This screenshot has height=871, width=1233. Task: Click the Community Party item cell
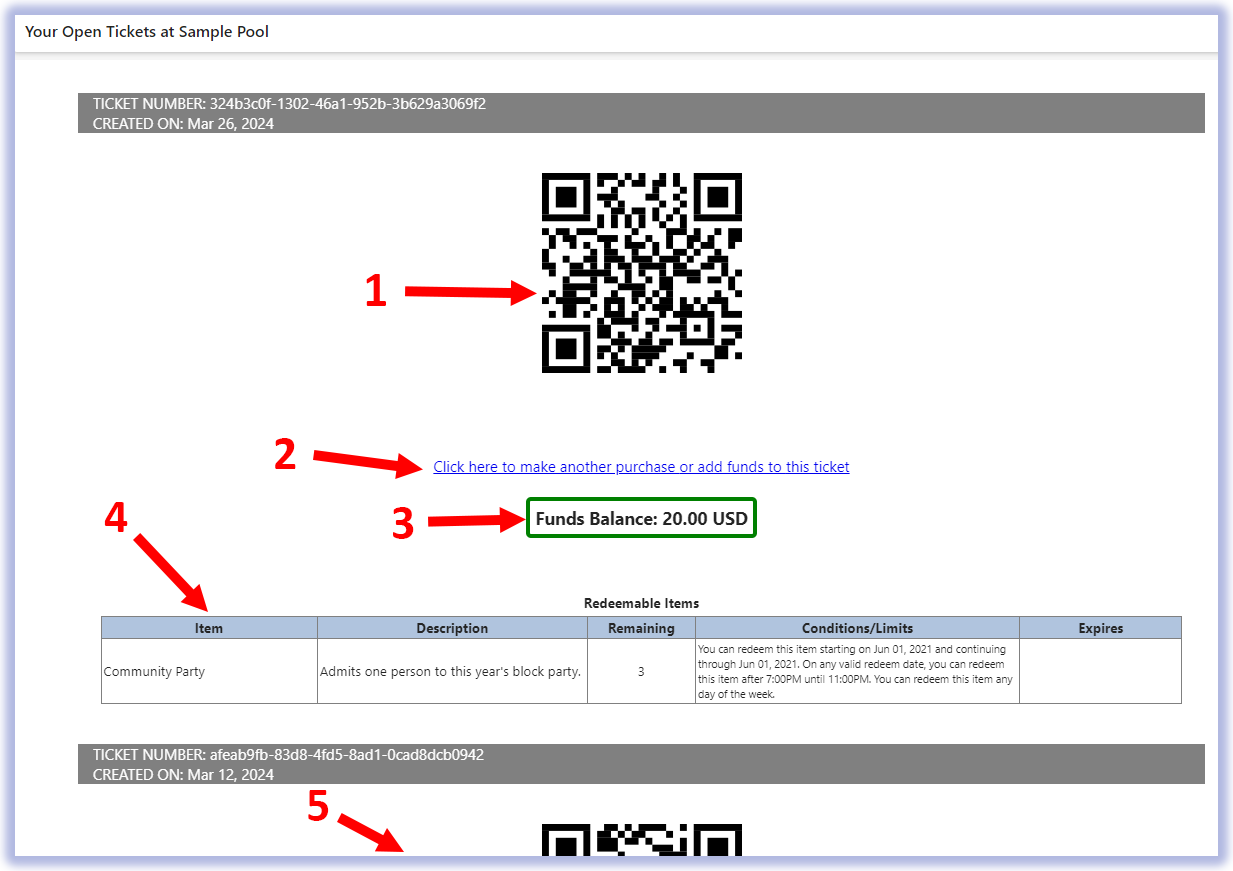(209, 671)
